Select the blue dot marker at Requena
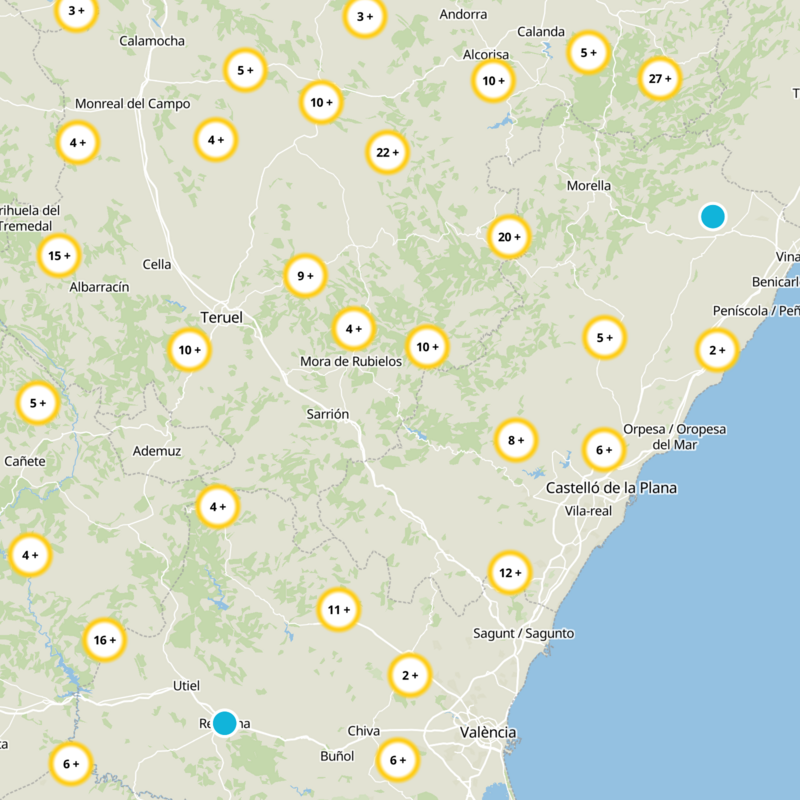 click(224, 723)
